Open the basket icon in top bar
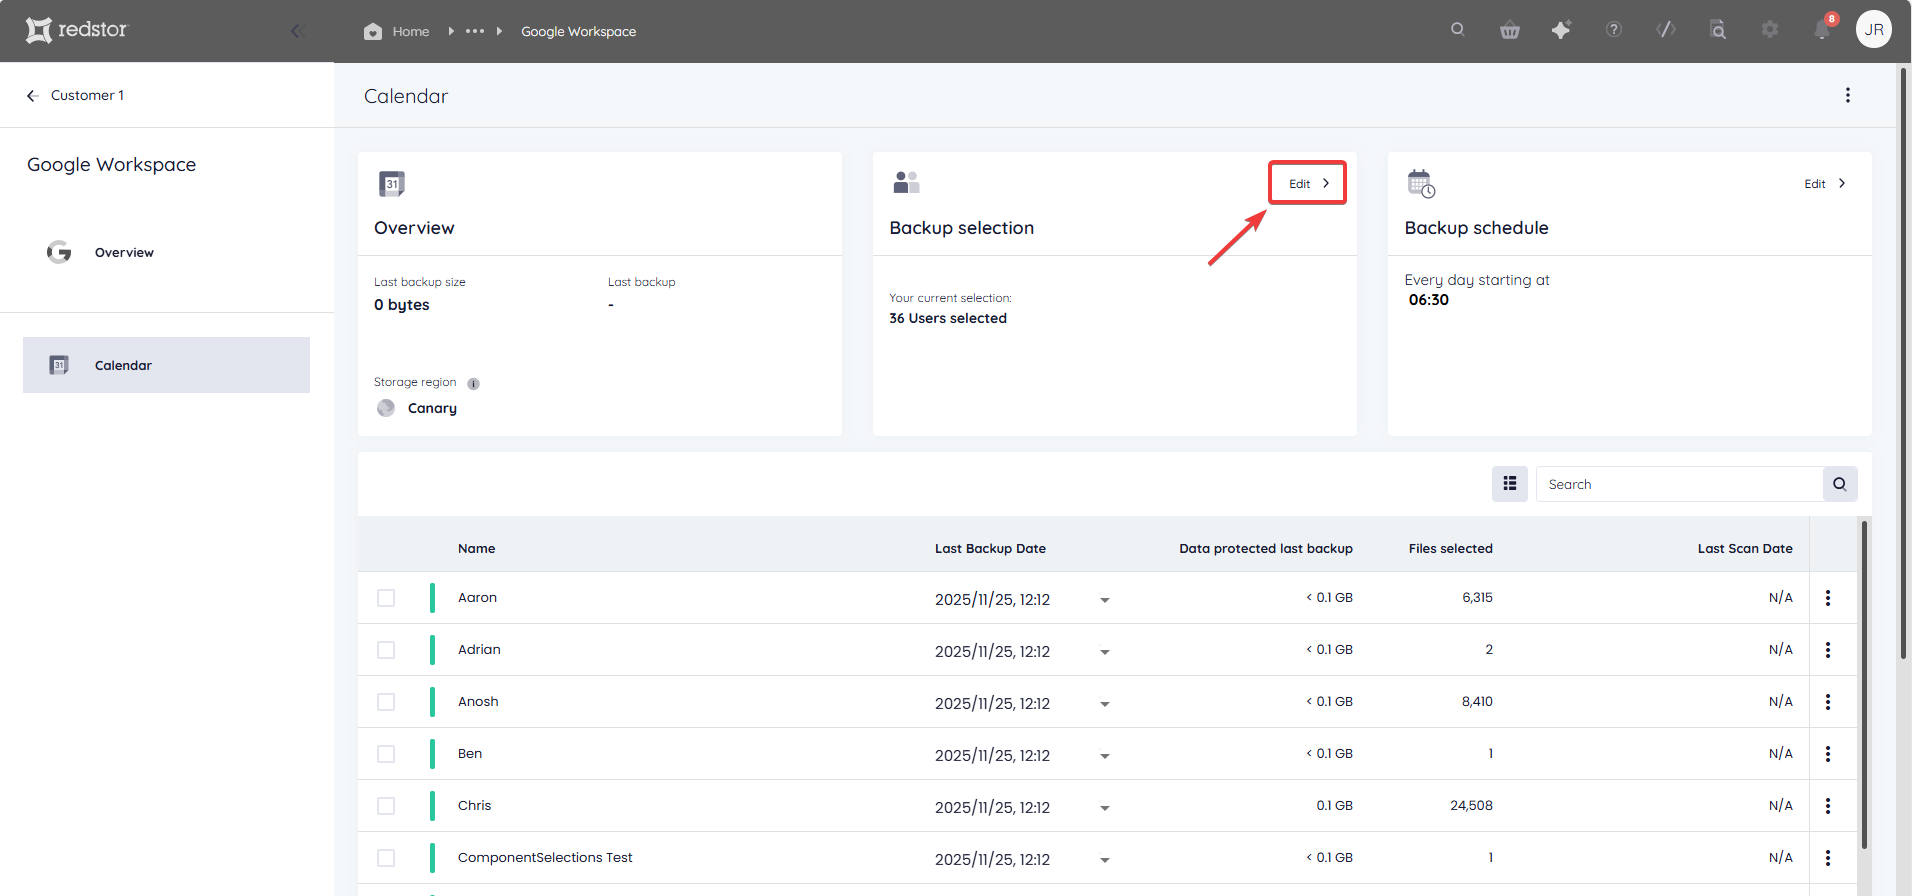1912x896 pixels. [x=1510, y=30]
